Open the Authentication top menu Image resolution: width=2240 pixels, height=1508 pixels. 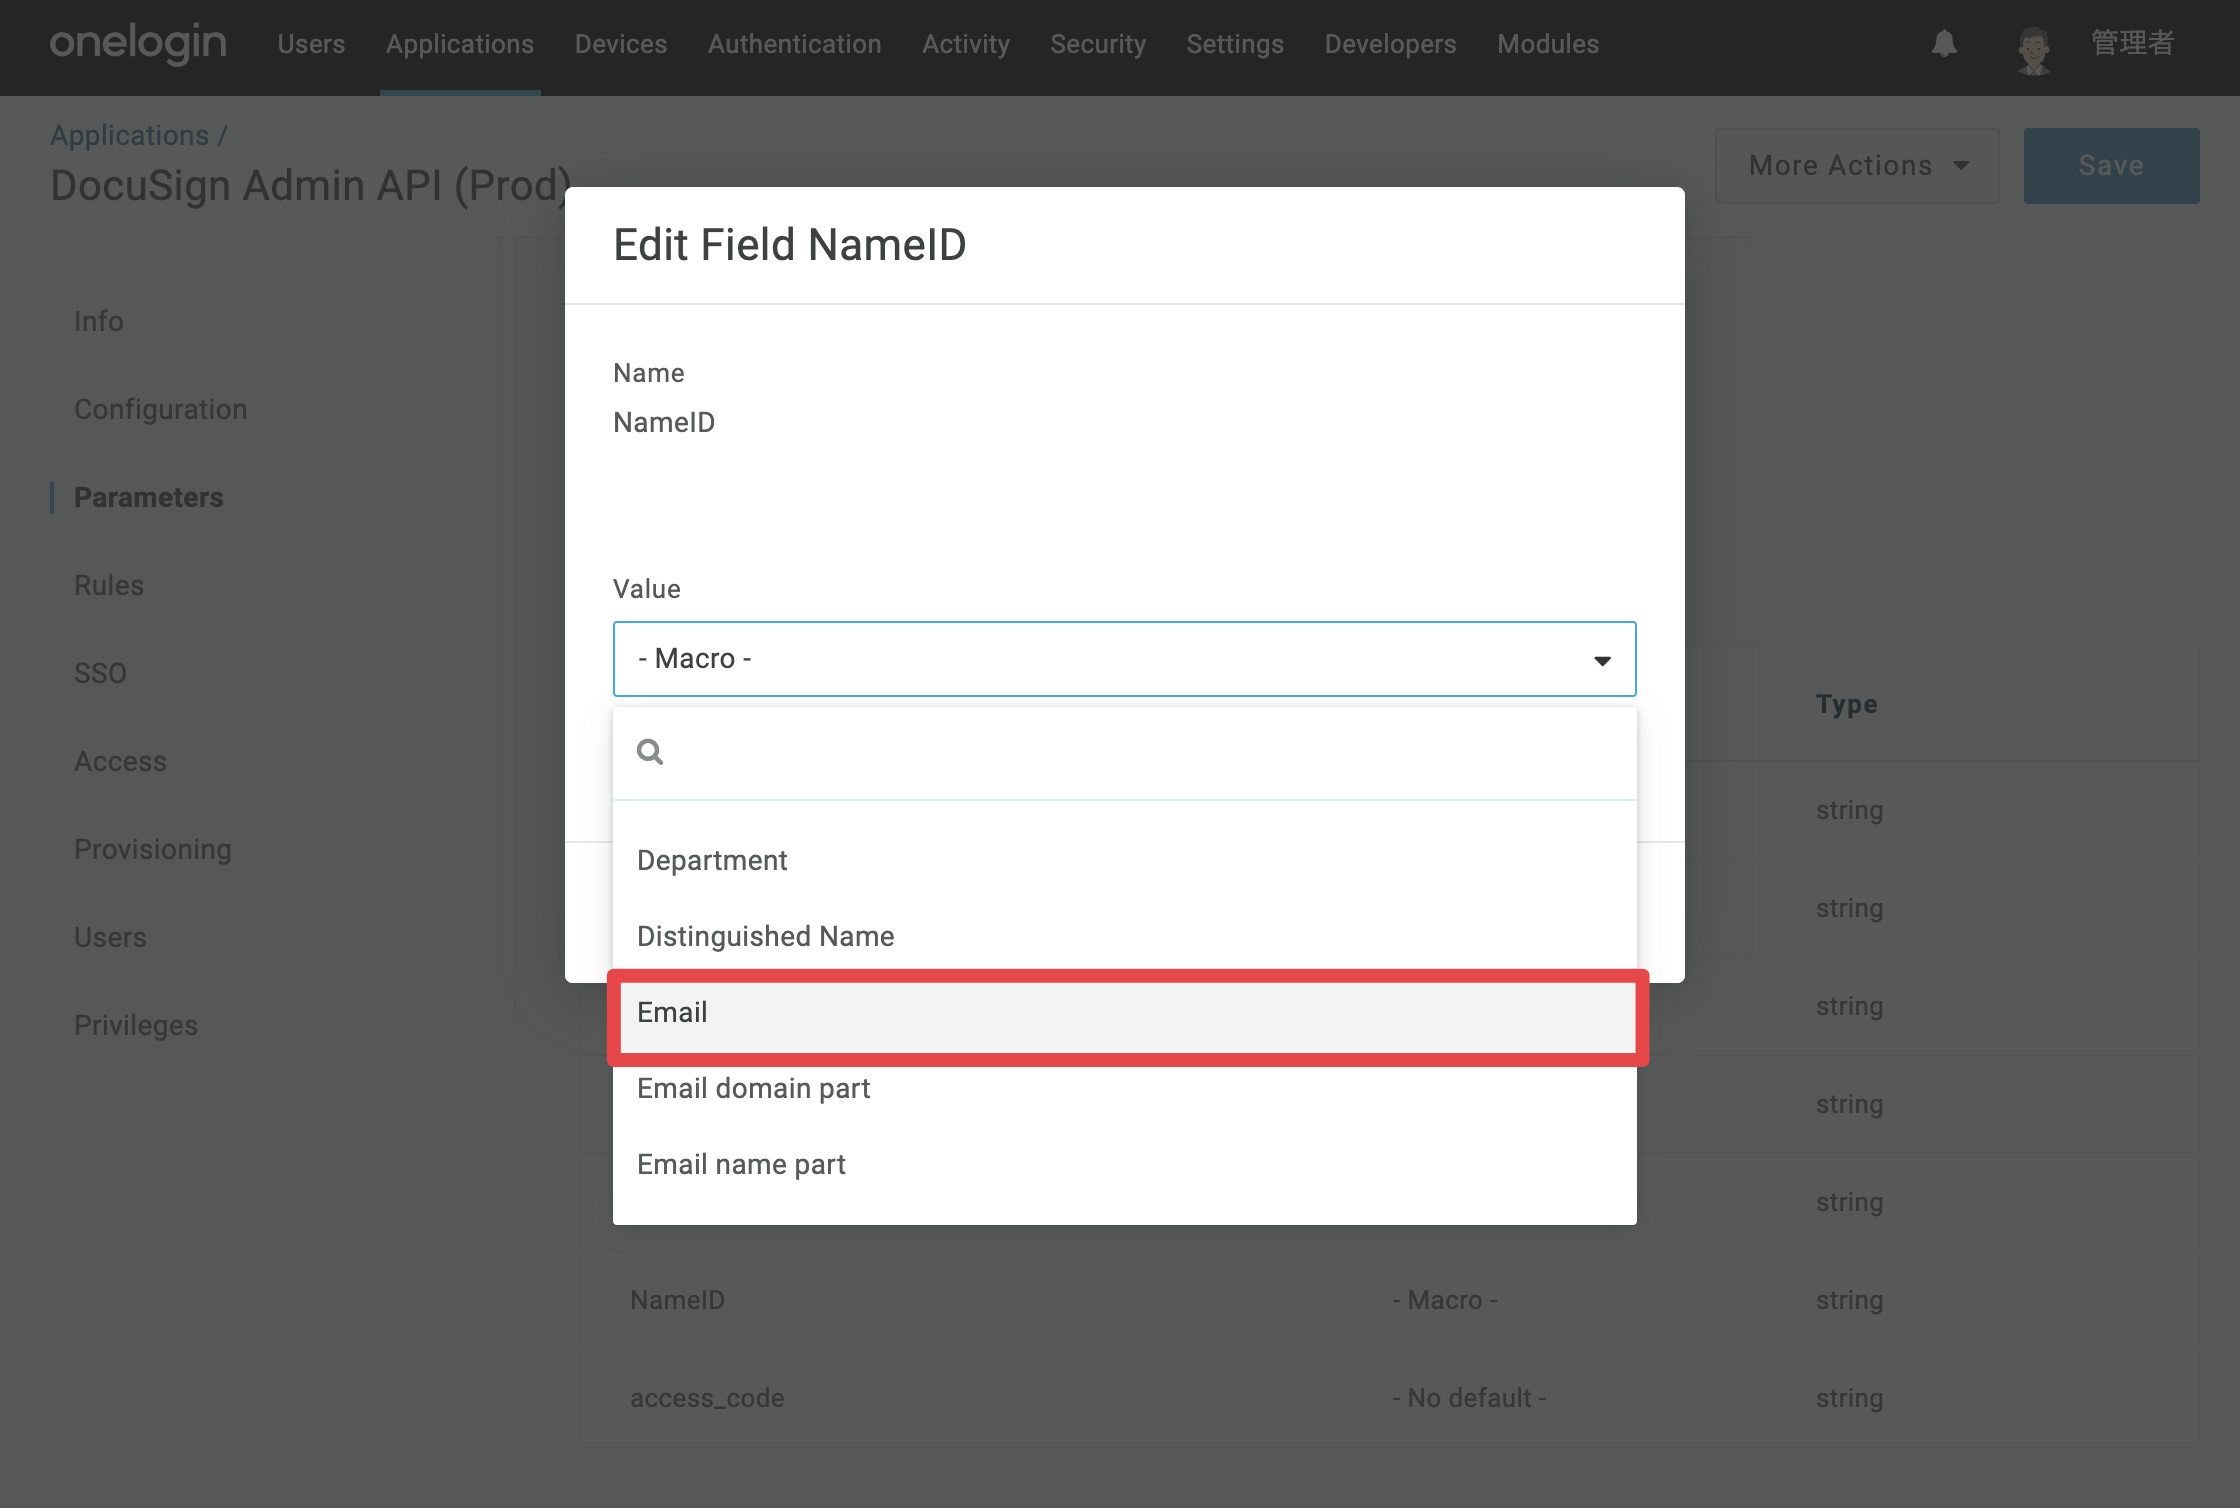click(x=795, y=44)
